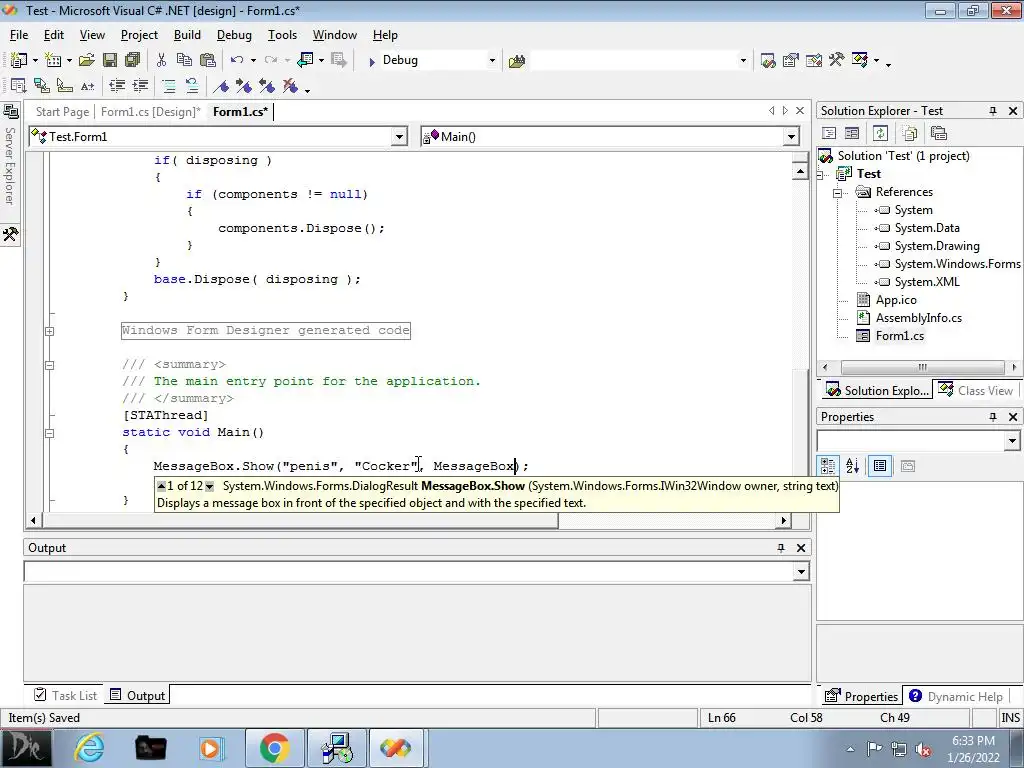
Task: Start debugging with the play arrow
Action: (x=371, y=61)
